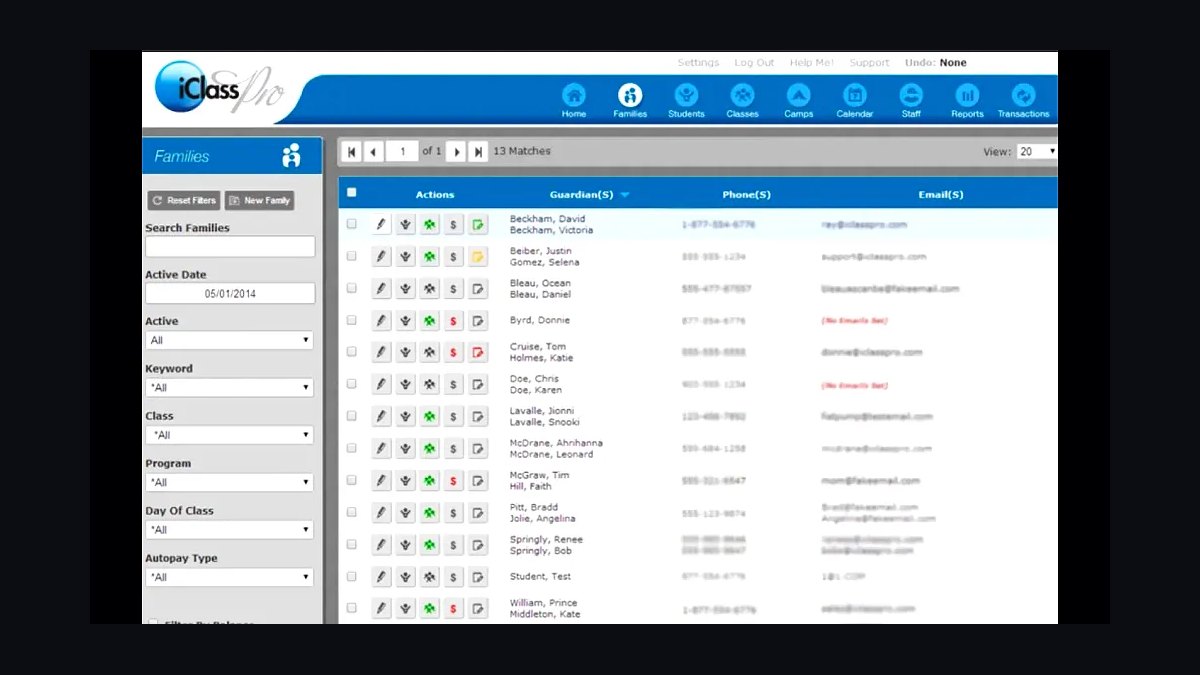Jump to the first page of results
This screenshot has width=1200, height=675.
click(352, 151)
